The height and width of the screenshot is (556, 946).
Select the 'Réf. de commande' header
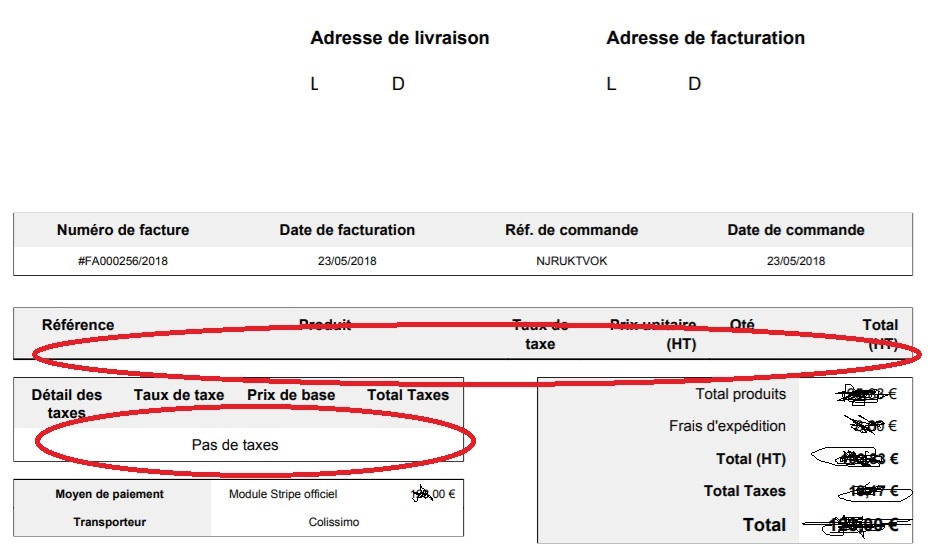(x=571, y=230)
